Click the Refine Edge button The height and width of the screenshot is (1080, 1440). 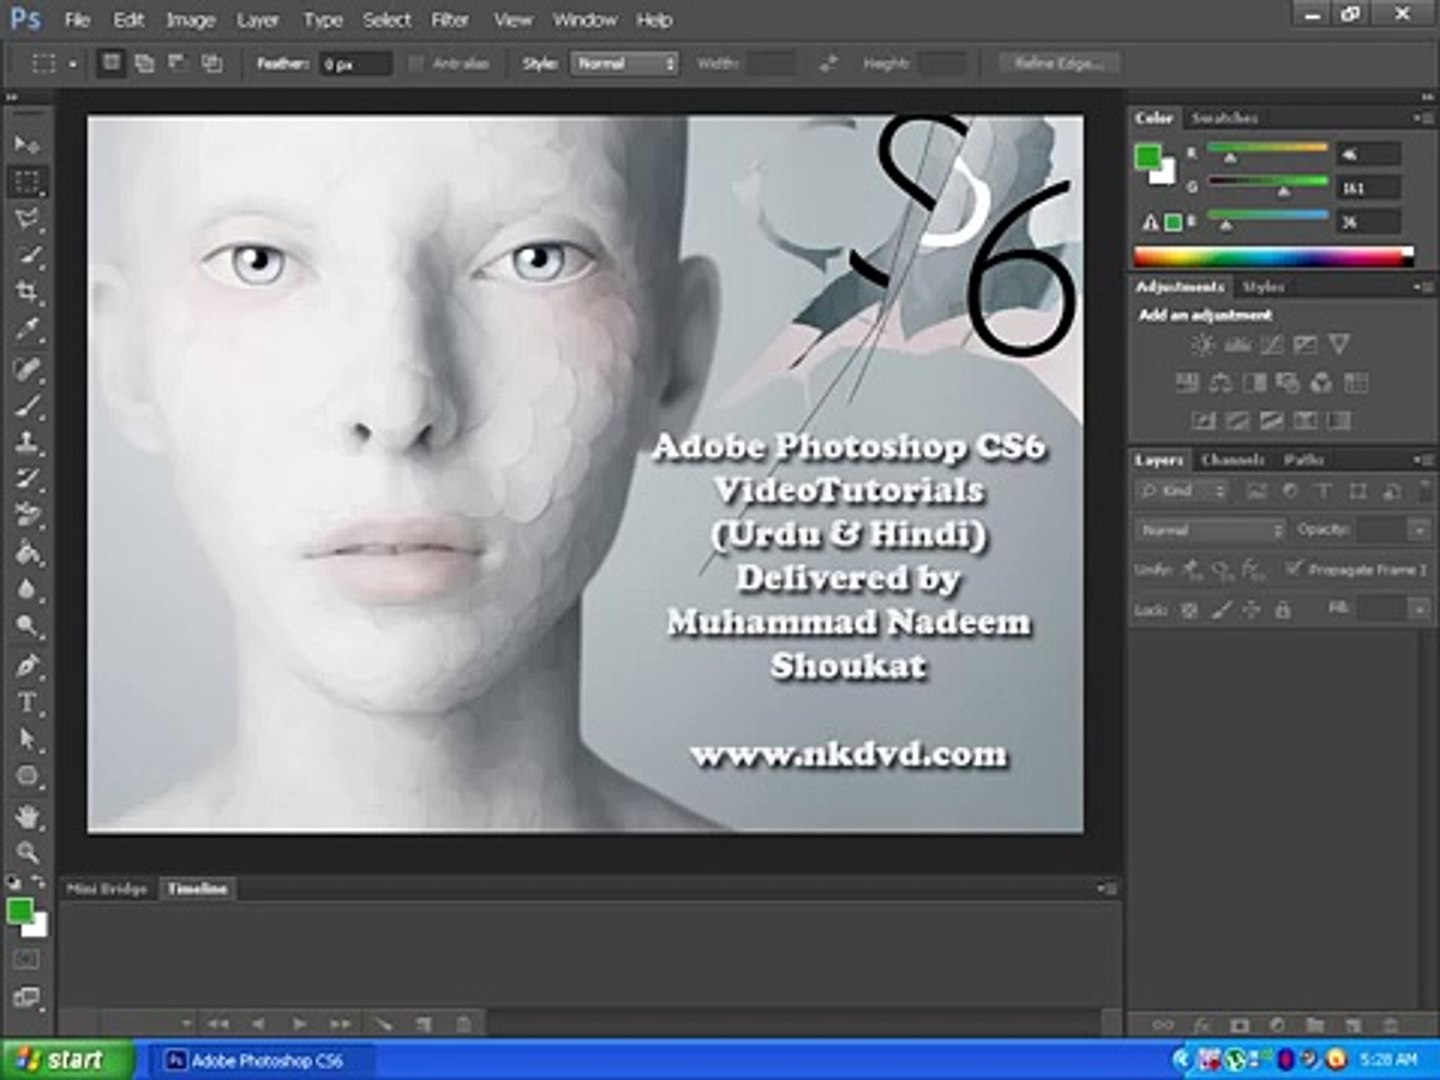pos(1058,64)
